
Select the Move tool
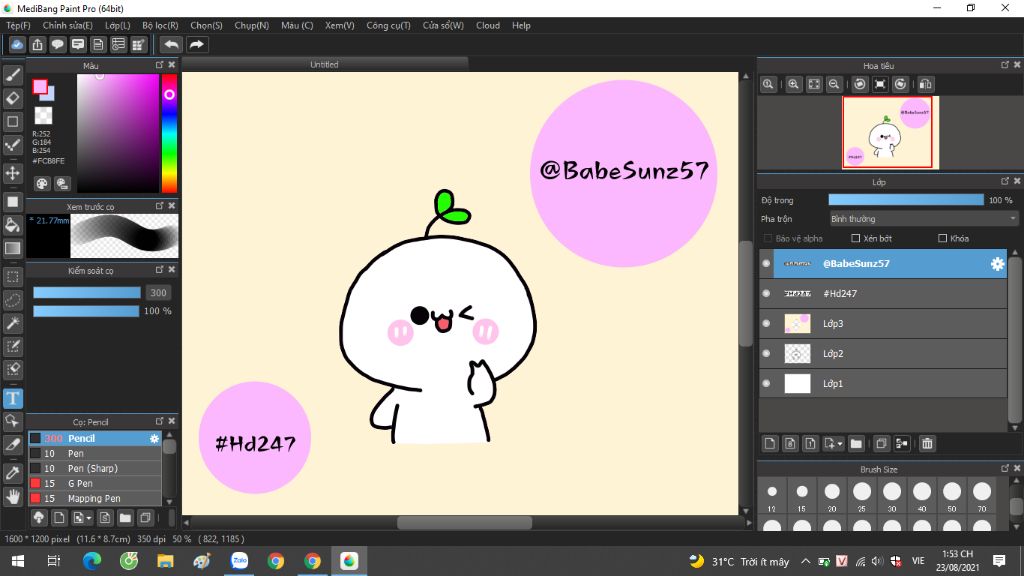click(x=12, y=173)
